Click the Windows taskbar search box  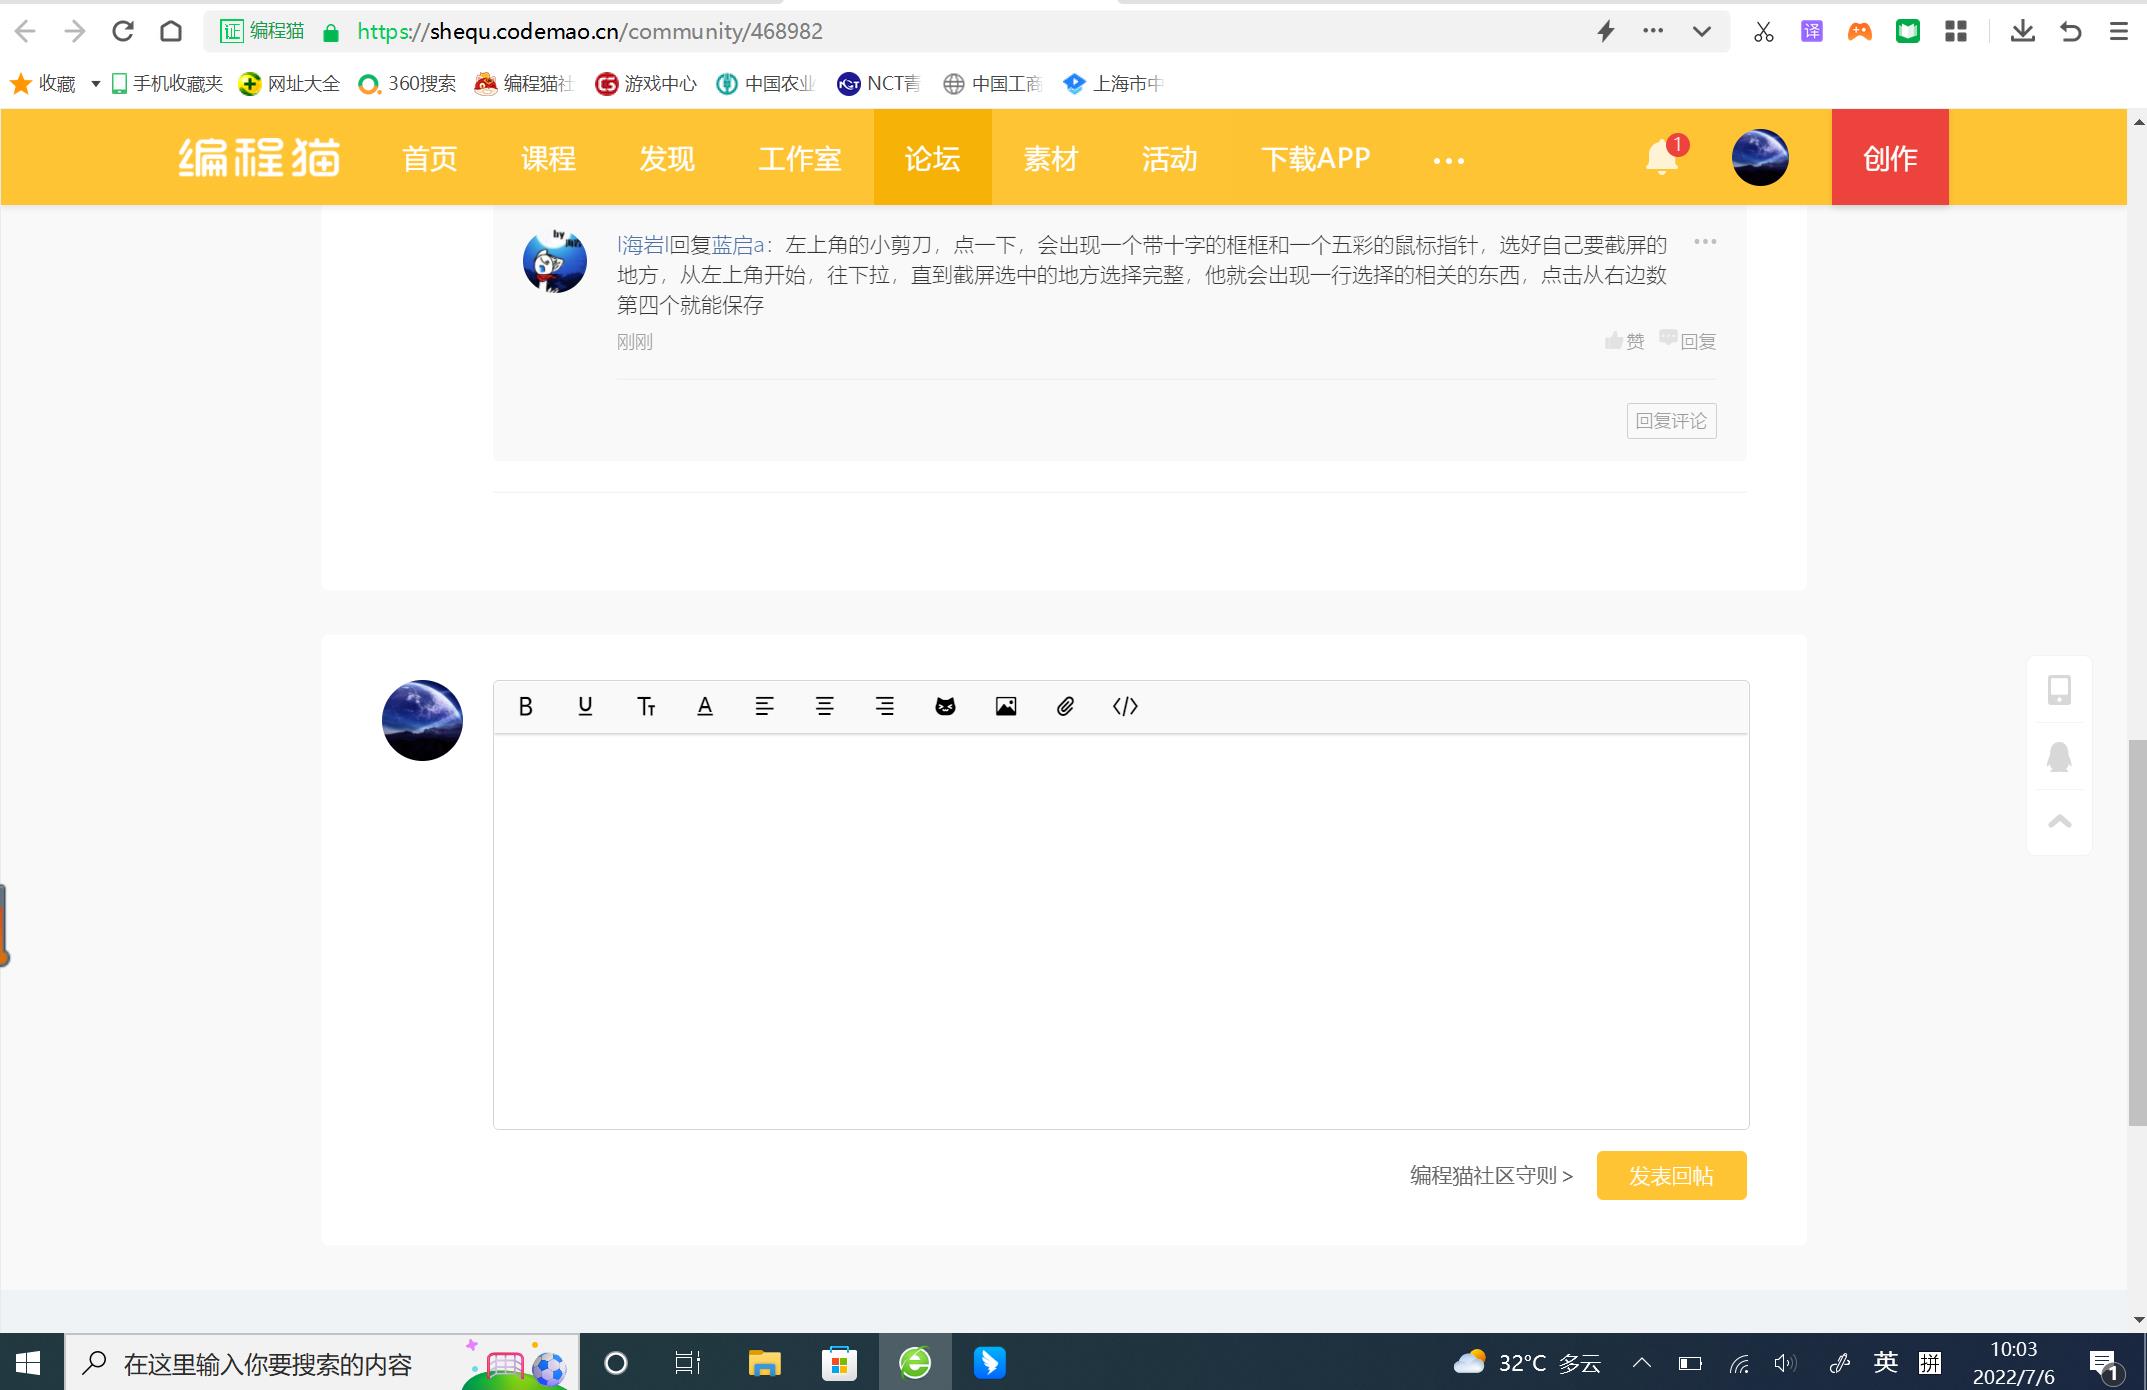tap(322, 1362)
